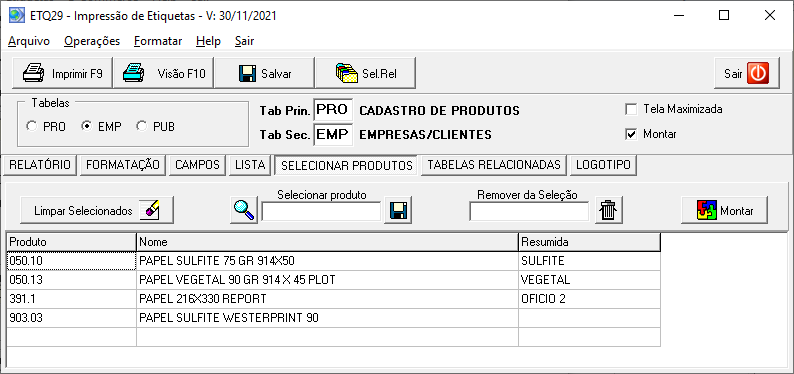The image size is (794, 374).
Task: Click the Tab Sec. EMP field
Action: click(x=333, y=135)
